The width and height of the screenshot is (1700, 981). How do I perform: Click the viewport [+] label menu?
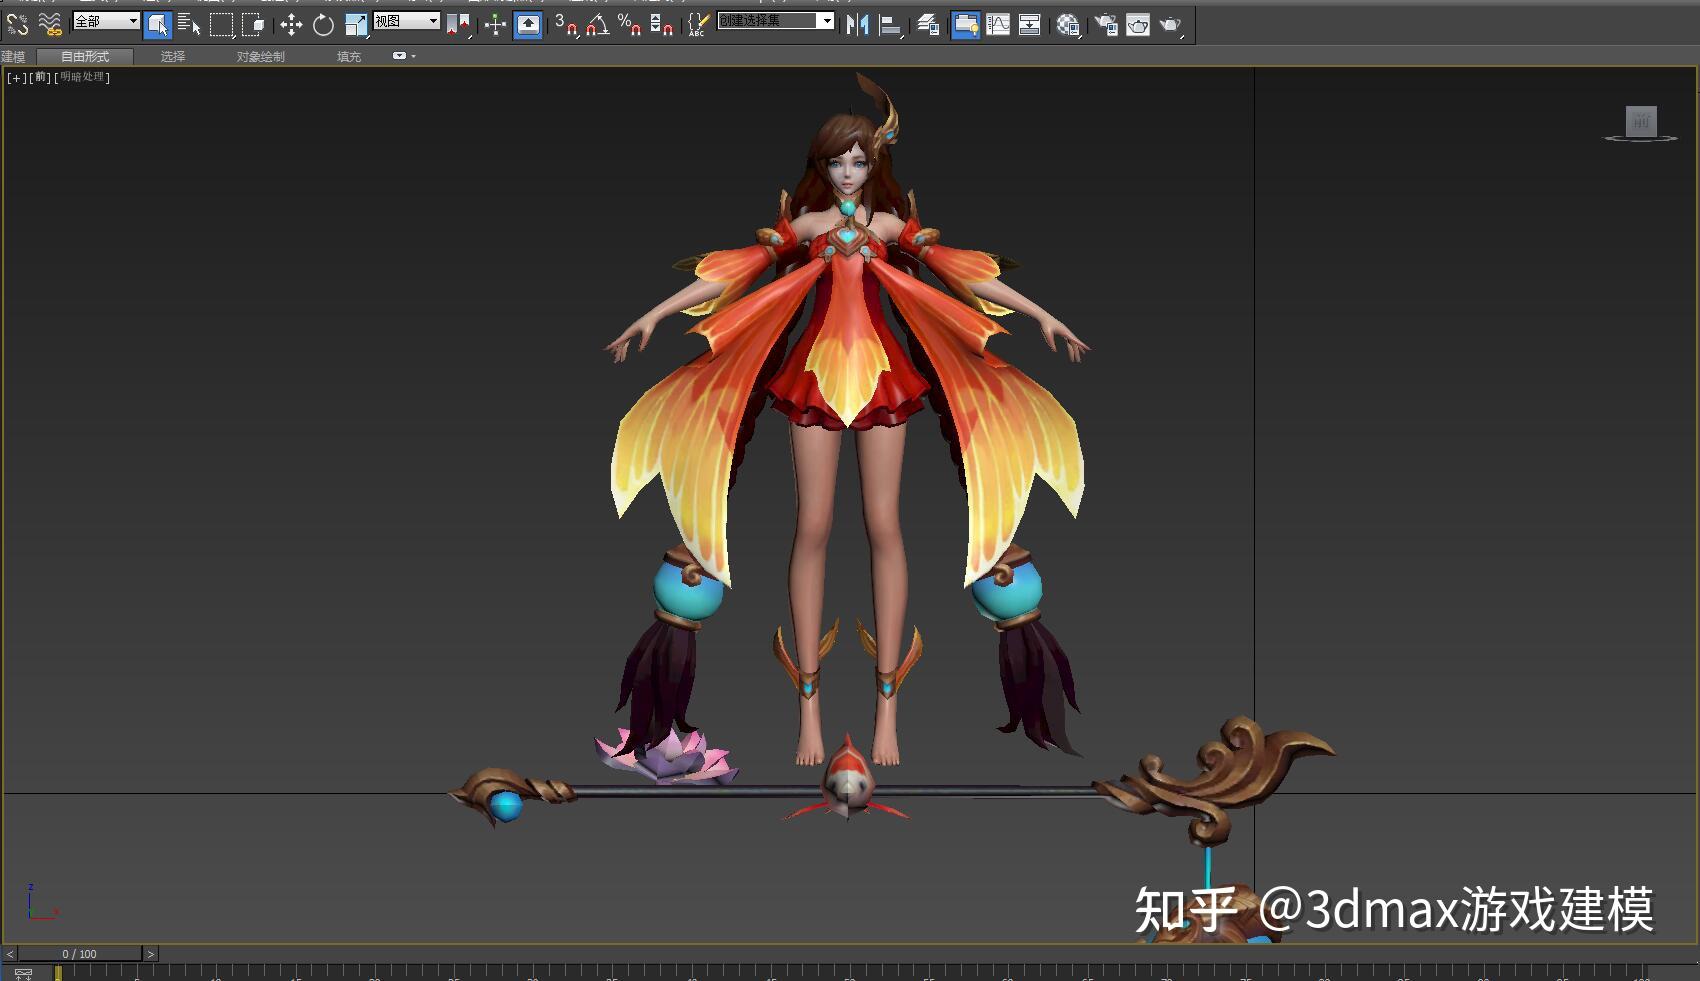[x=16, y=78]
